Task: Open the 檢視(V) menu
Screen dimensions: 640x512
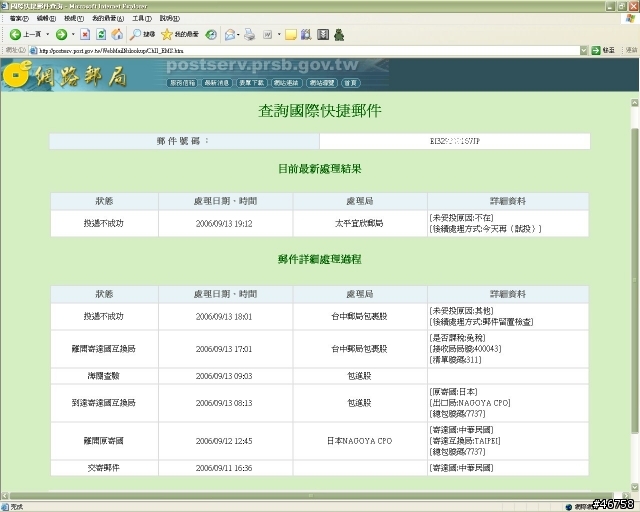Action: [x=73, y=18]
